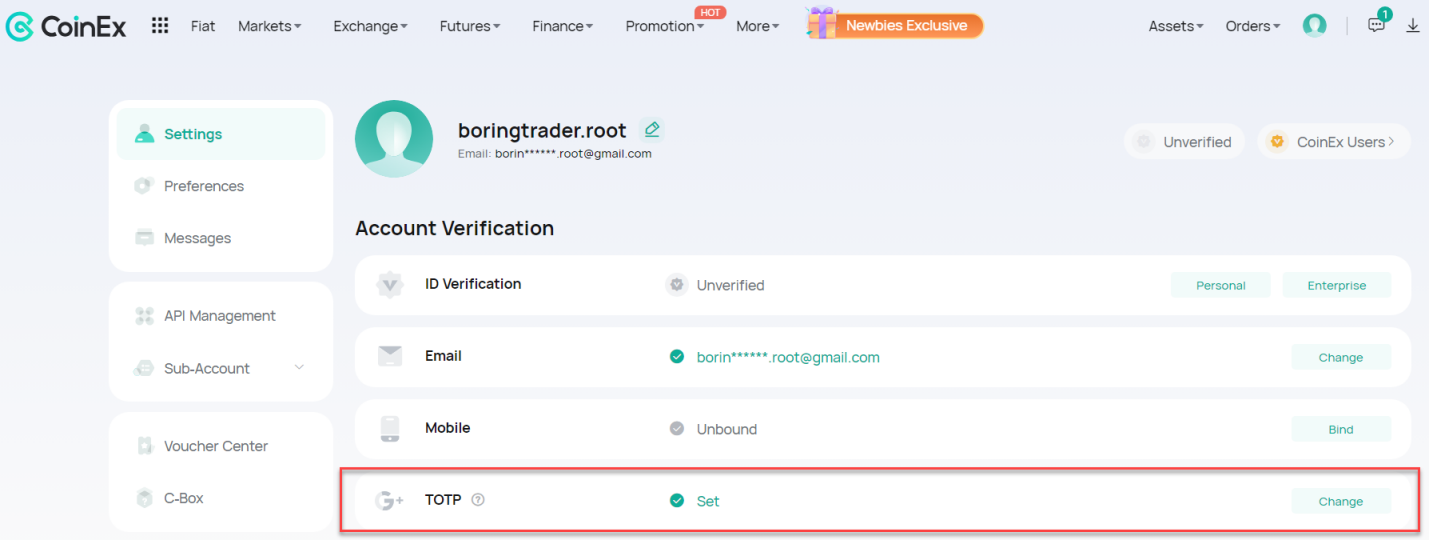Click the download app icon
Screen dimensions: 1429x540
(1413, 26)
